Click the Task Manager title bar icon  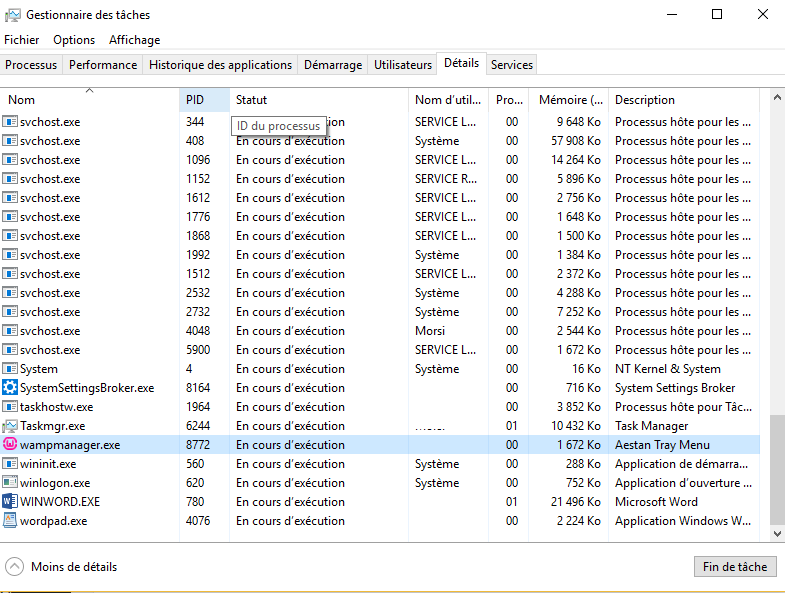tap(13, 15)
